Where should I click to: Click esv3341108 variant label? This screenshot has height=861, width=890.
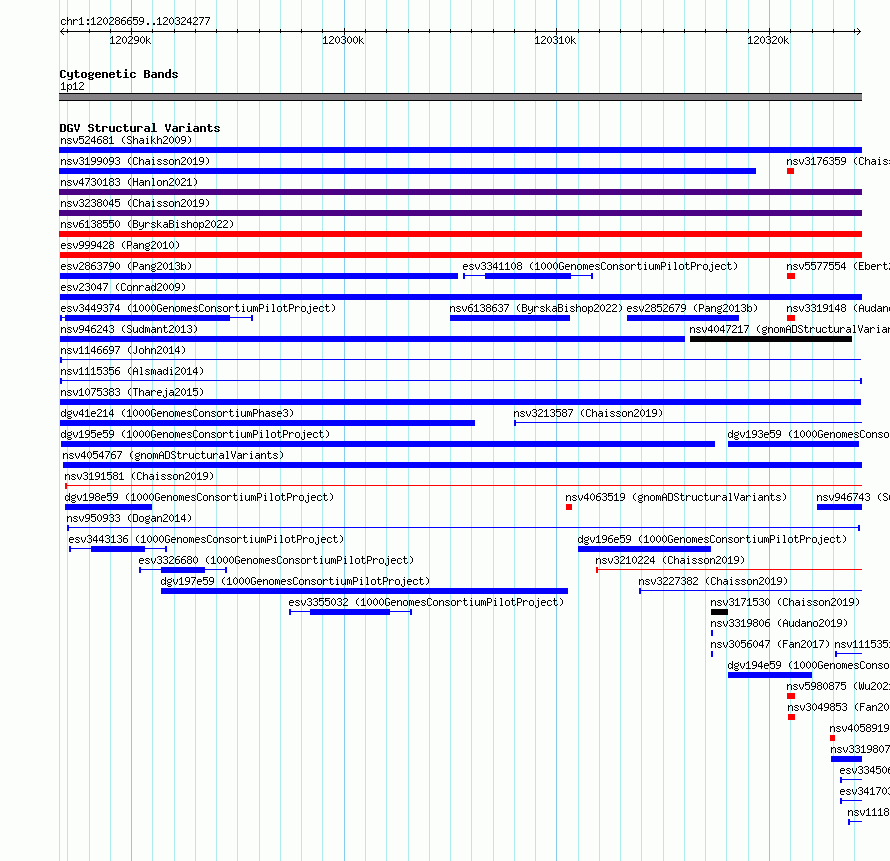pos(600,266)
